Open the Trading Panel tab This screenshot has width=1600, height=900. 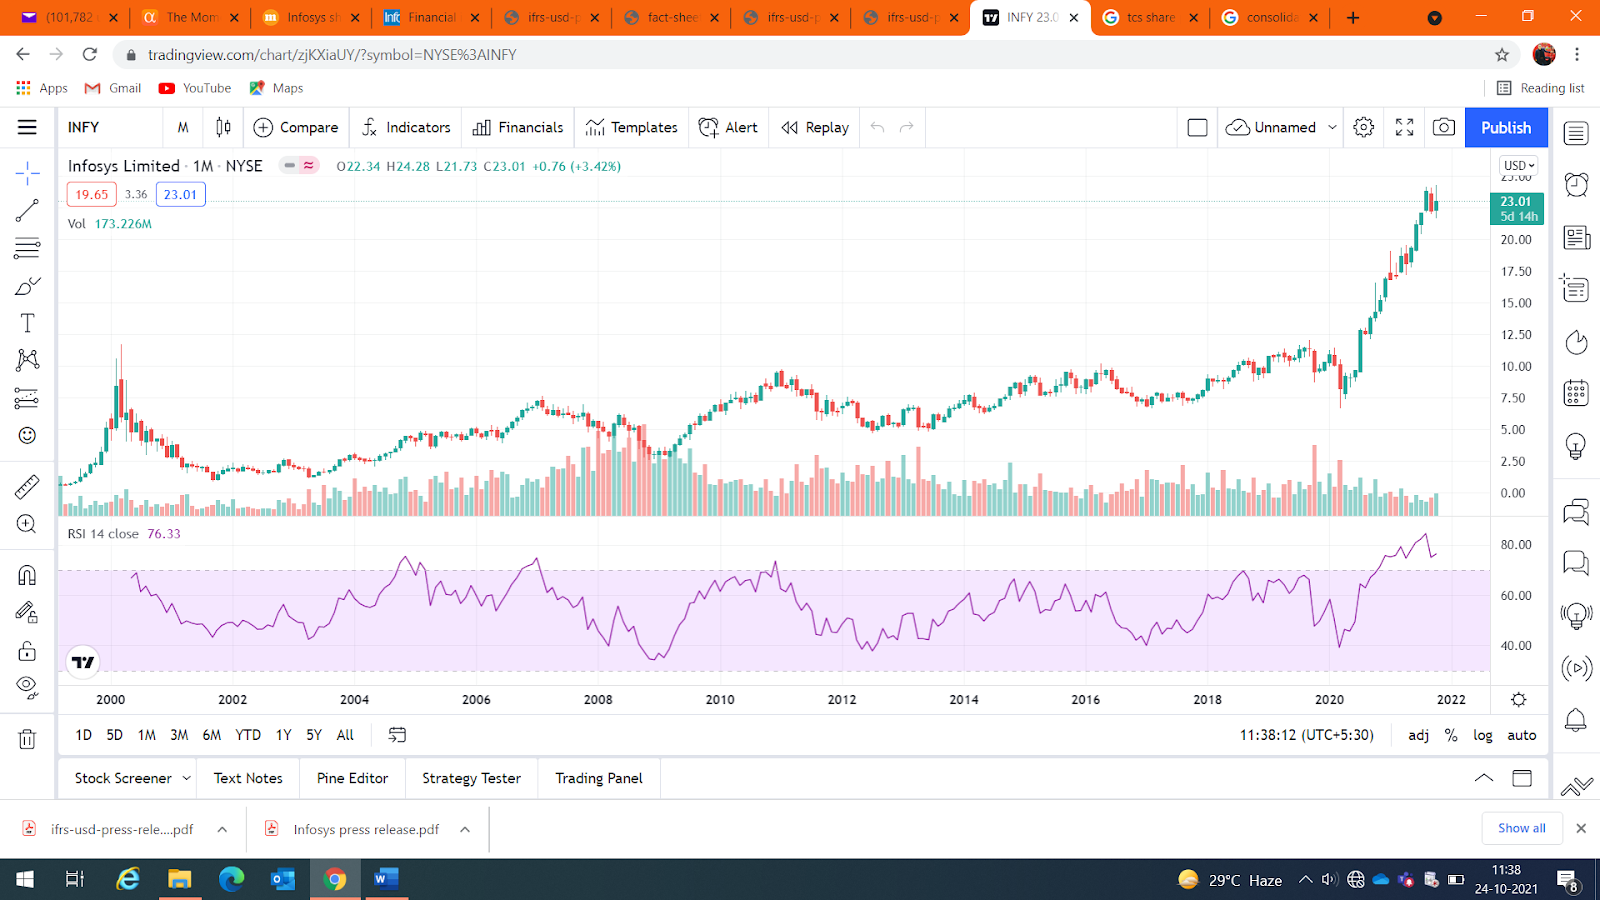click(x=599, y=778)
